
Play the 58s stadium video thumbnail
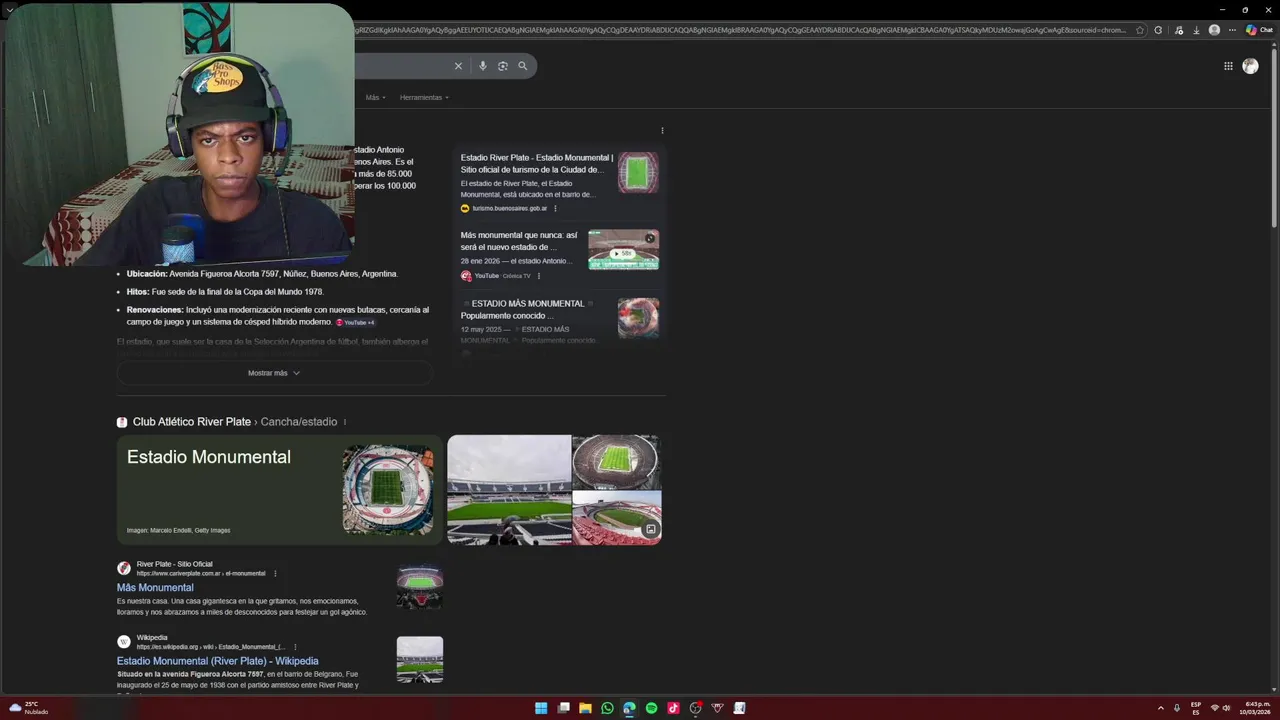tap(623, 250)
